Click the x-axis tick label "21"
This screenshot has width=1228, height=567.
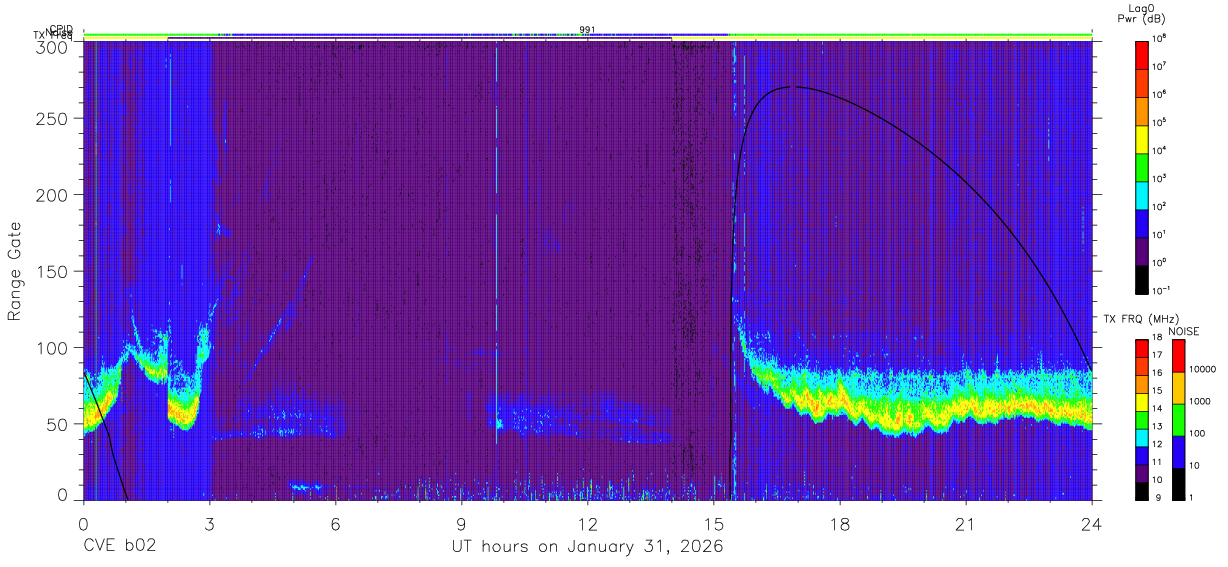point(965,524)
